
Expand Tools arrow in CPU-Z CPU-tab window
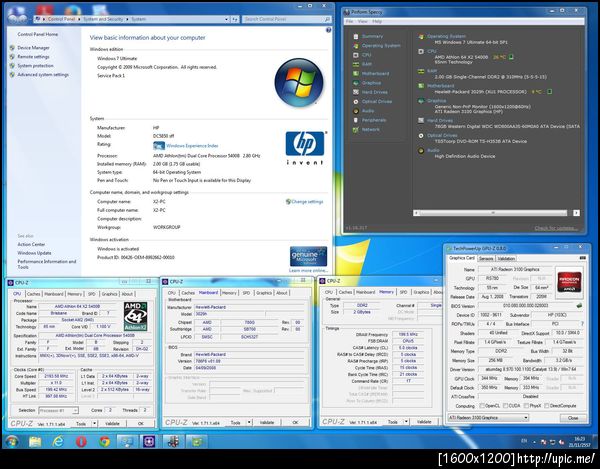click(x=94, y=423)
